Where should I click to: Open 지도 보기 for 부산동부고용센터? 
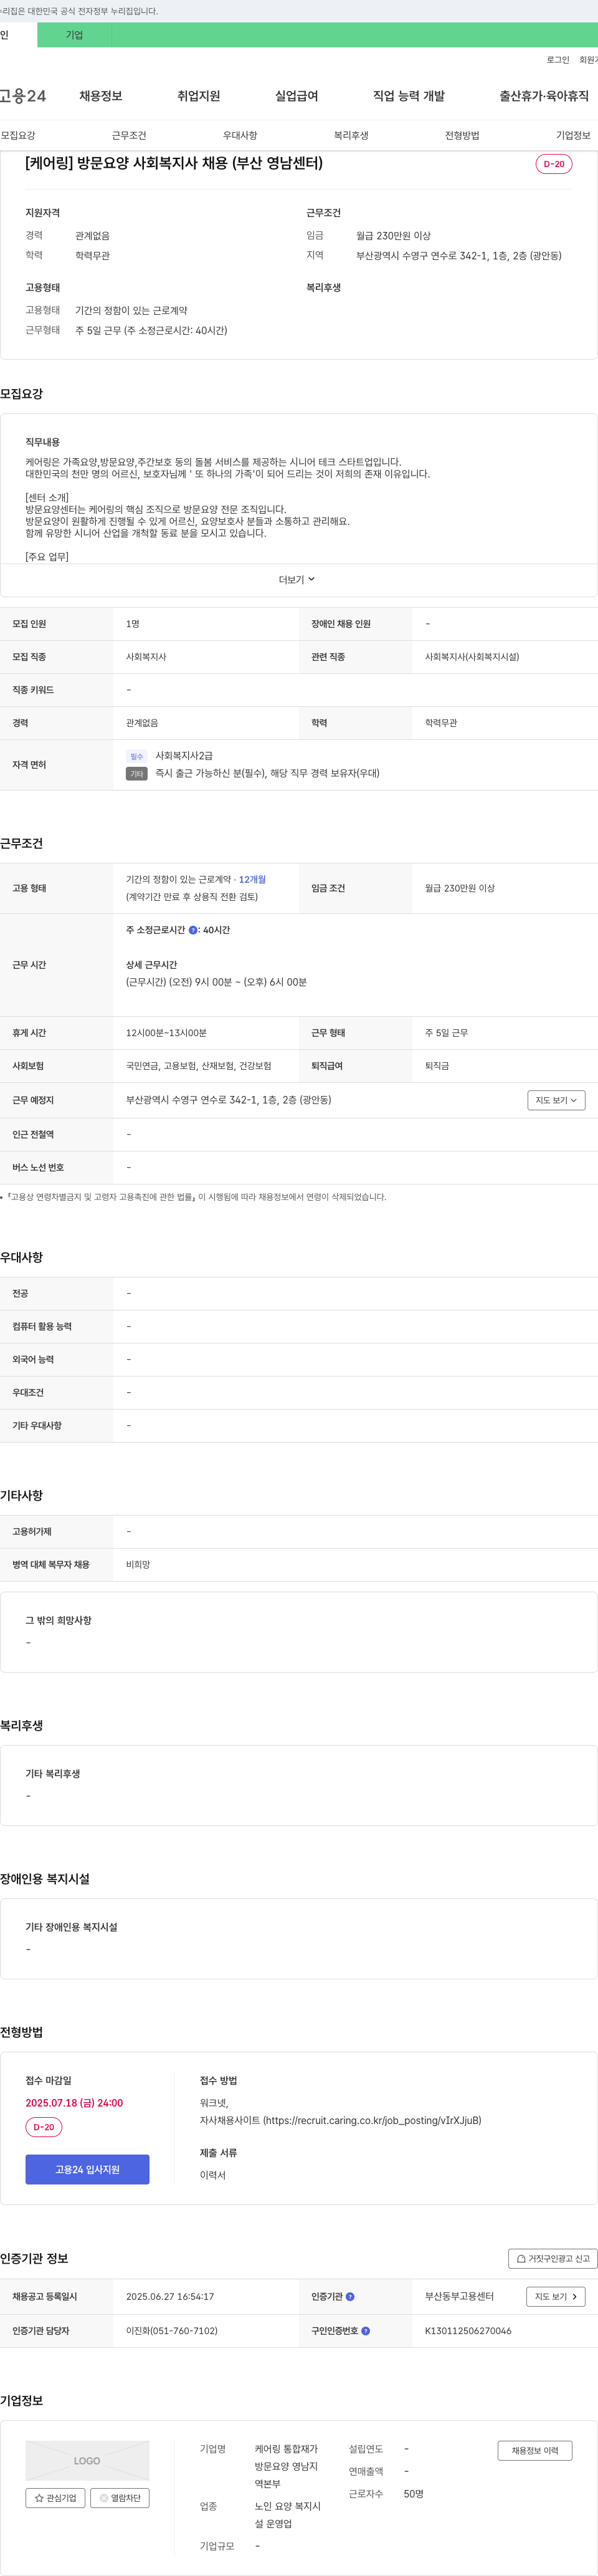point(556,2297)
